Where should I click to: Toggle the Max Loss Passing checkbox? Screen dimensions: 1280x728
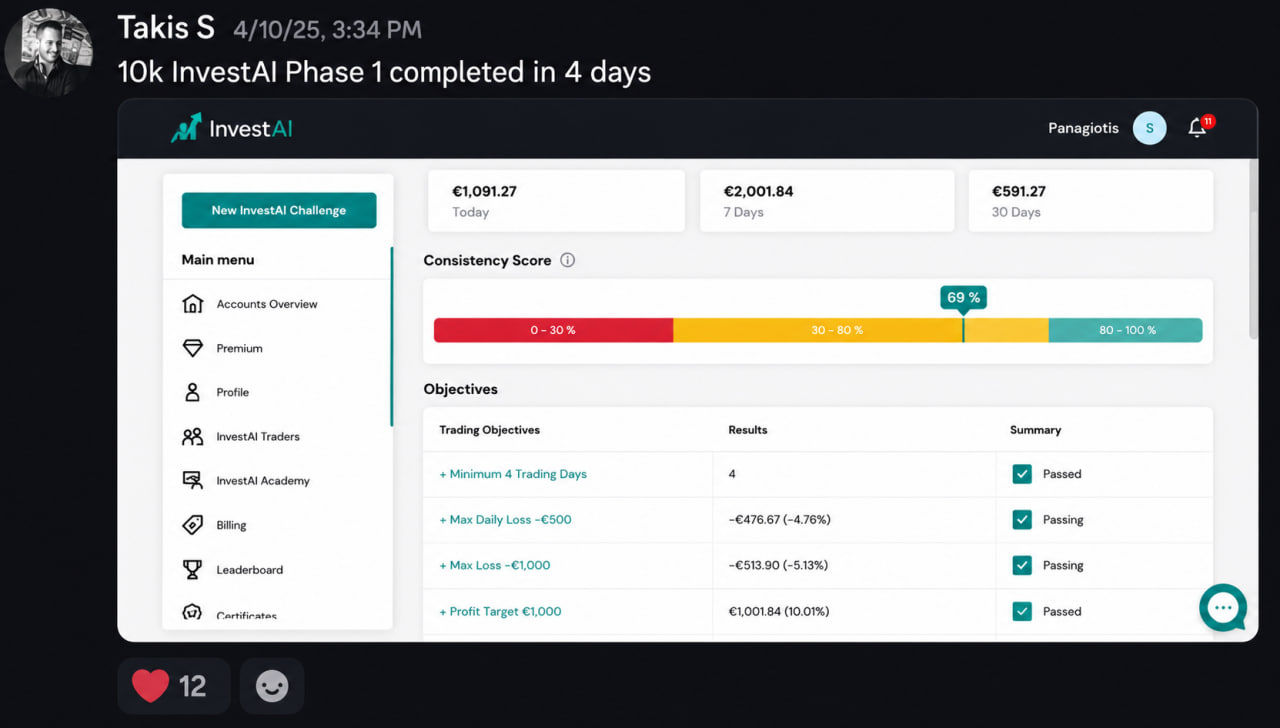(1022, 565)
